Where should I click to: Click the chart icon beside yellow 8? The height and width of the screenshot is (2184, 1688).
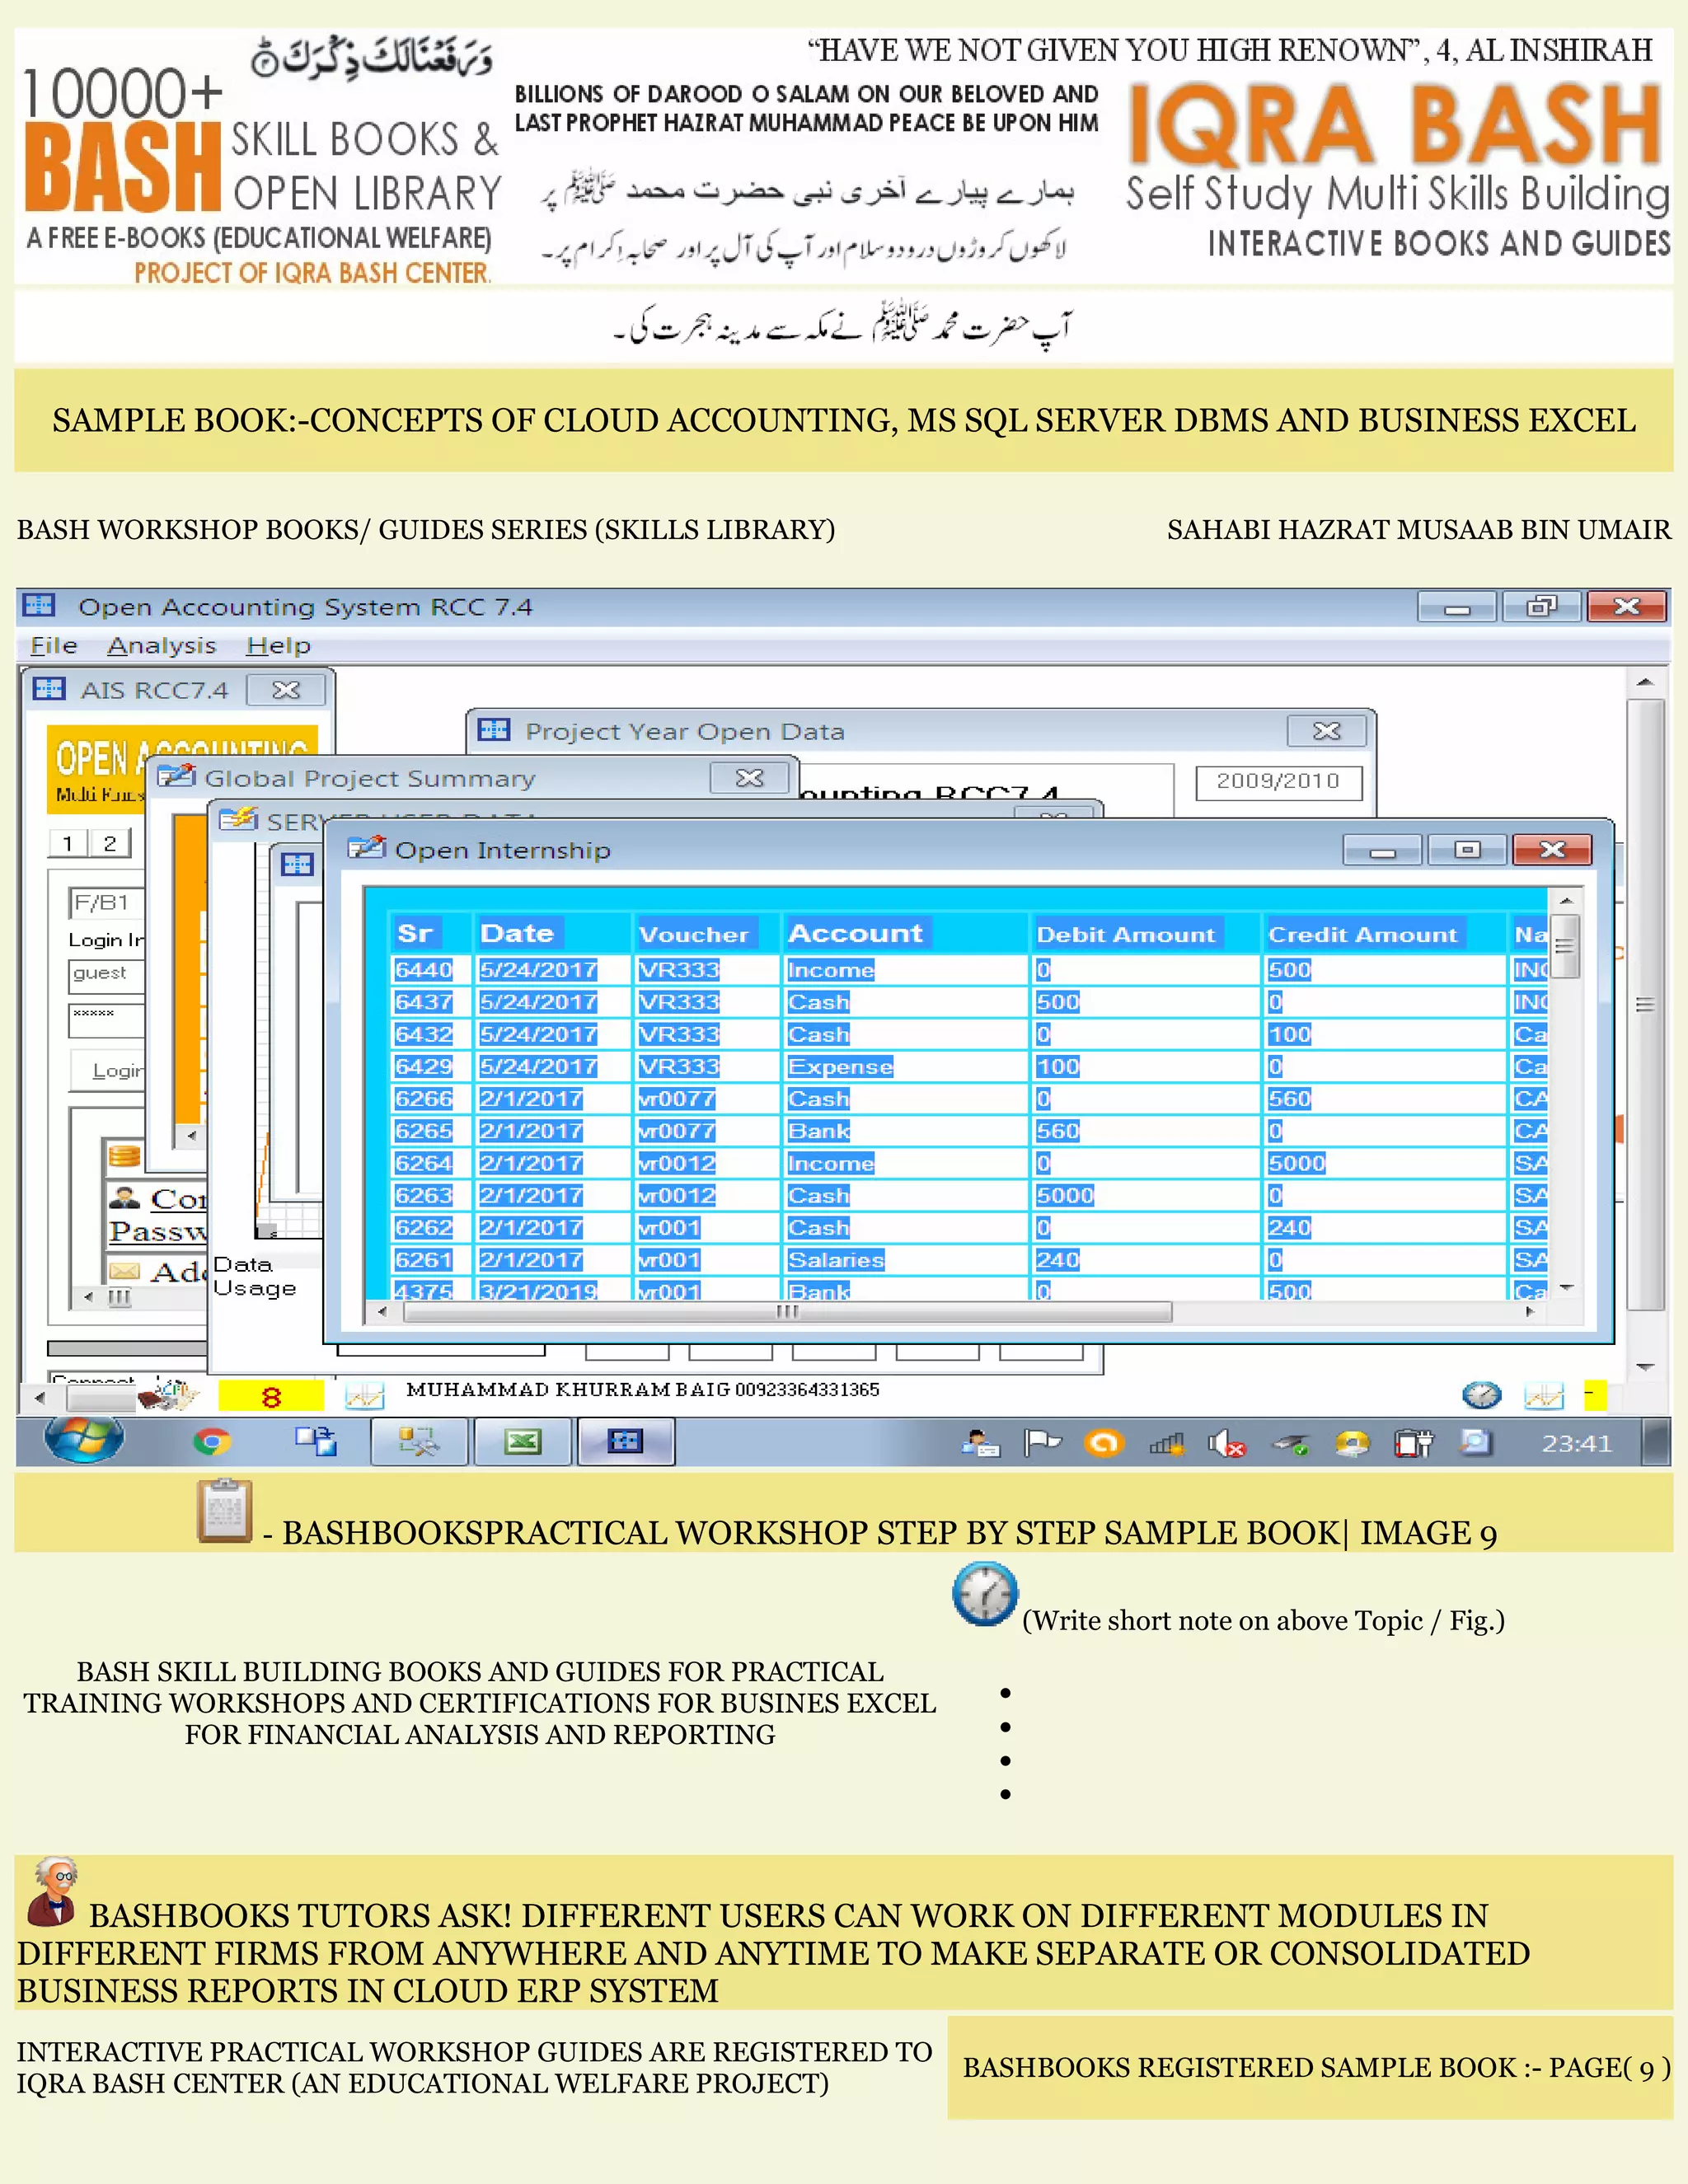(364, 1395)
